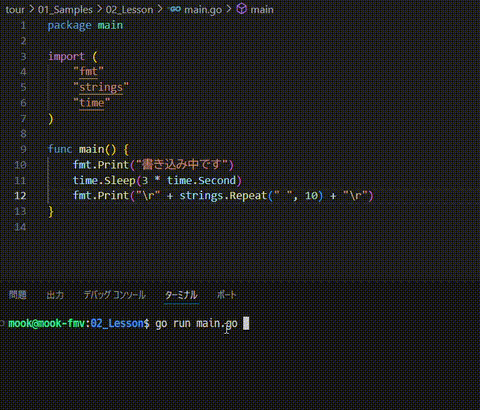Screen dimensions: 480x410
Task: Expand the 02_Lesson breadcrumb folder
Action: click(129, 10)
